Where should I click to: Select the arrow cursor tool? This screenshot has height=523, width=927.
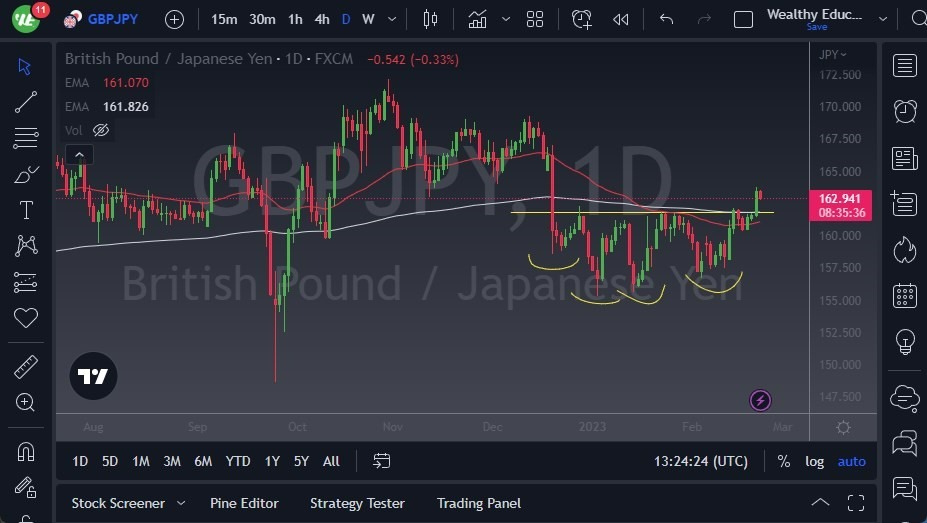tap(25, 66)
